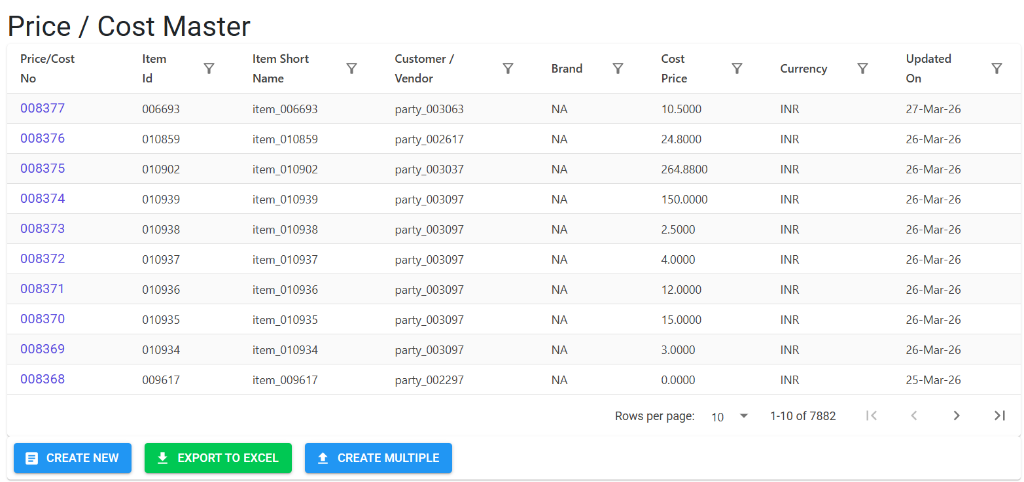This screenshot has height=482, width=1024.
Task: Open filter for Cost Price column
Action: 737,69
